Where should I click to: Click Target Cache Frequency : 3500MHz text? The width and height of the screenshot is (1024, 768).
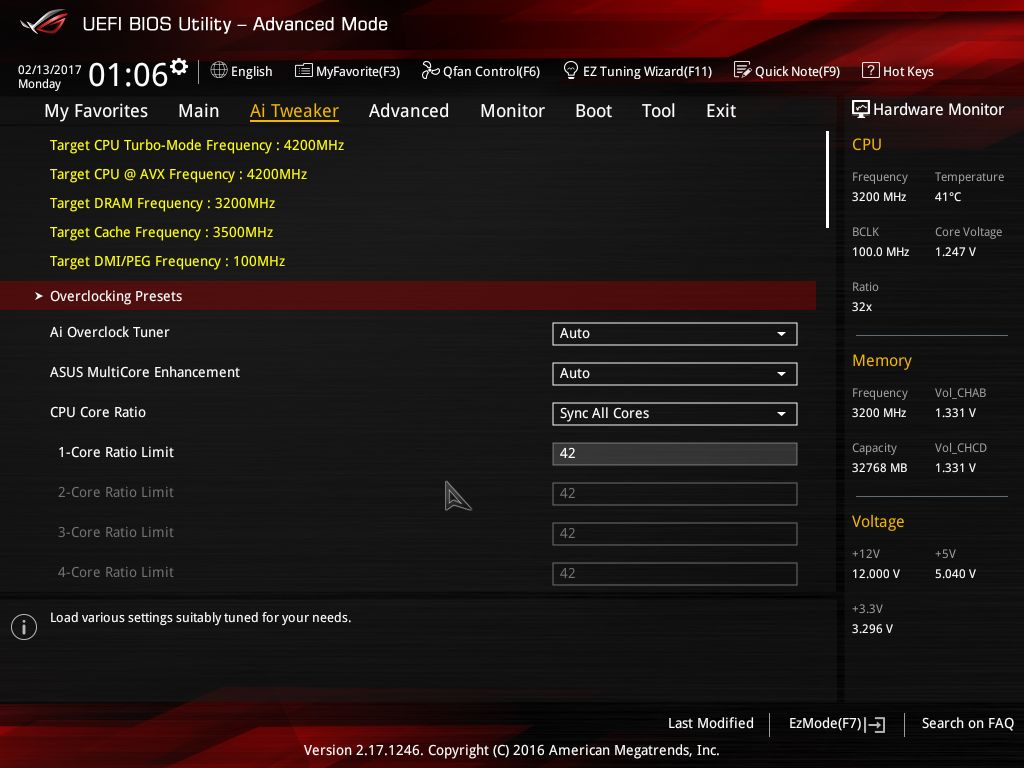point(161,232)
